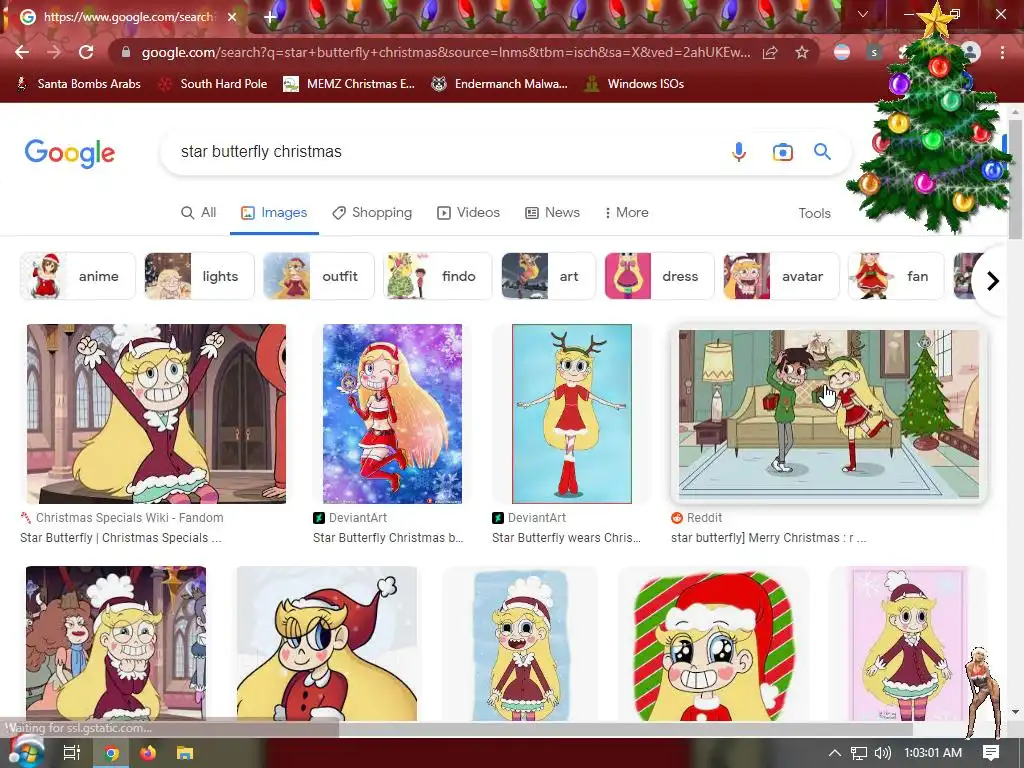This screenshot has height=768, width=1024.
Task: Click the volume speaker tray icon
Action: pyautogui.click(x=883, y=753)
